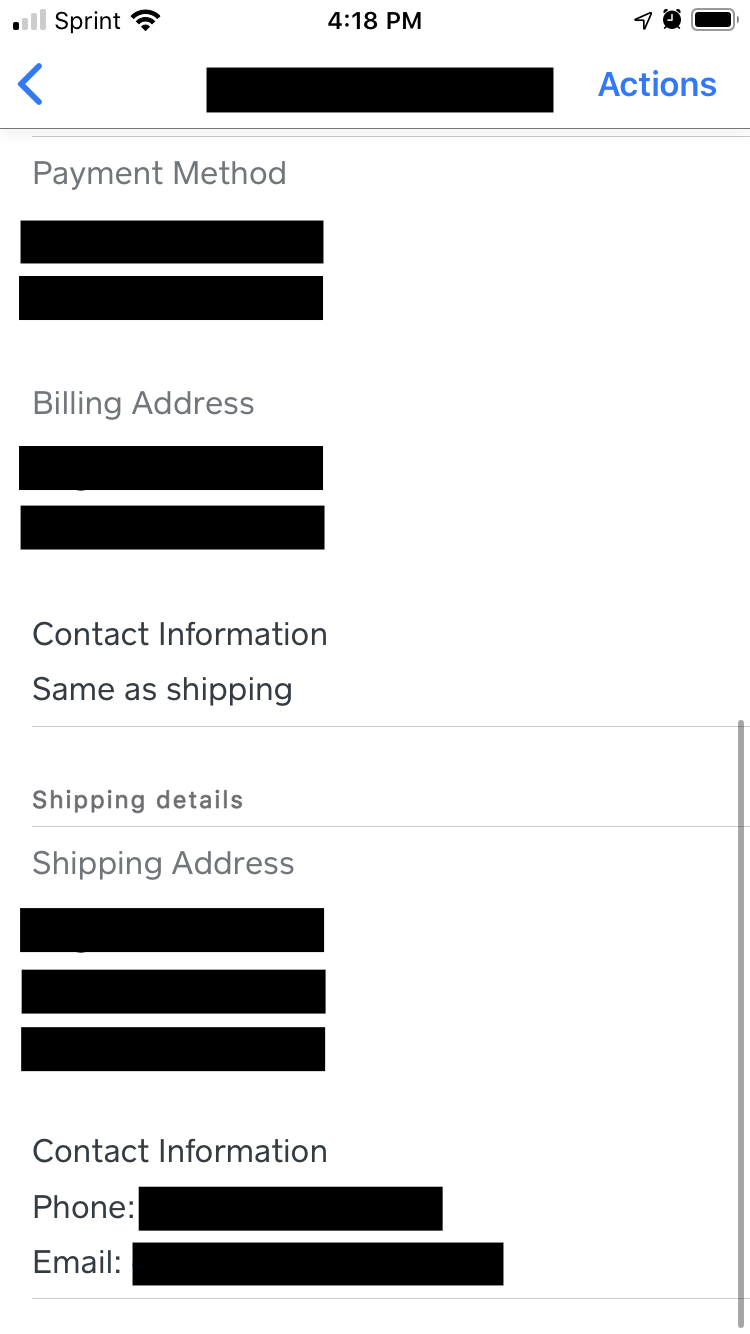Tap the Phone: label
Image resolution: width=750 pixels, height=1334 pixels.
83,1207
